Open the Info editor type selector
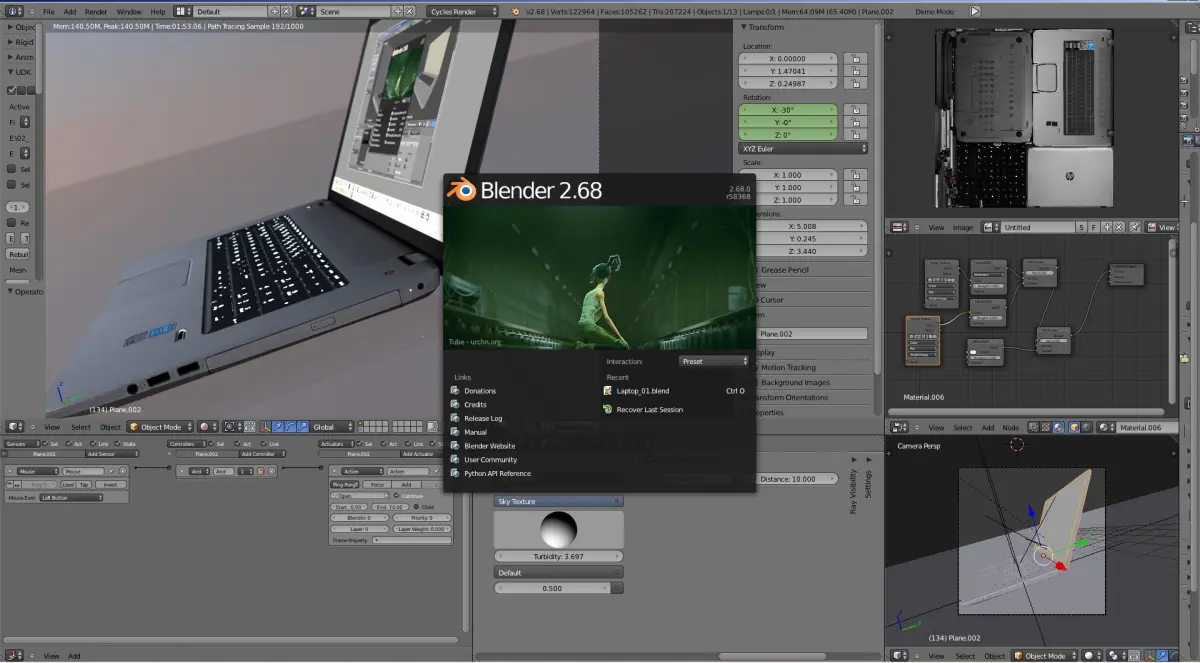The height and width of the screenshot is (663, 1200). (x=14, y=11)
